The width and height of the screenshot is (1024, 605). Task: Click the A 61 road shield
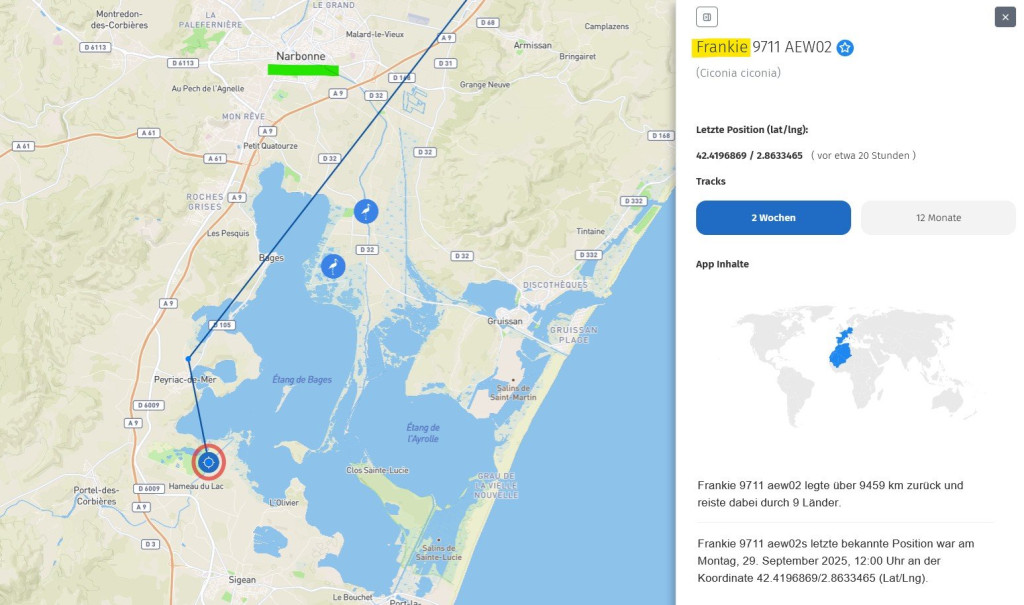[x=148, y=133]
